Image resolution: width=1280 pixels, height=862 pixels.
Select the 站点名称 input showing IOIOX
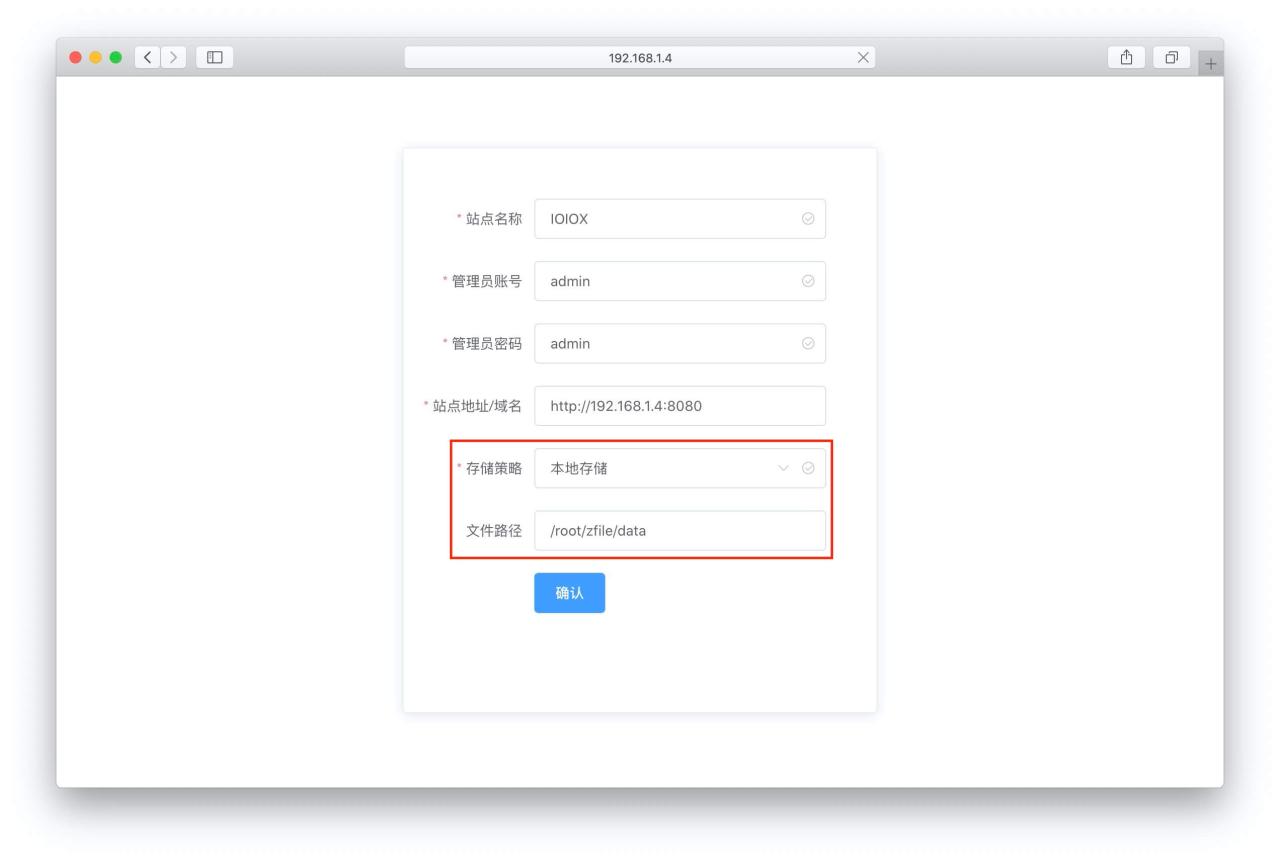pyautogui.click(x=660, y=218)
